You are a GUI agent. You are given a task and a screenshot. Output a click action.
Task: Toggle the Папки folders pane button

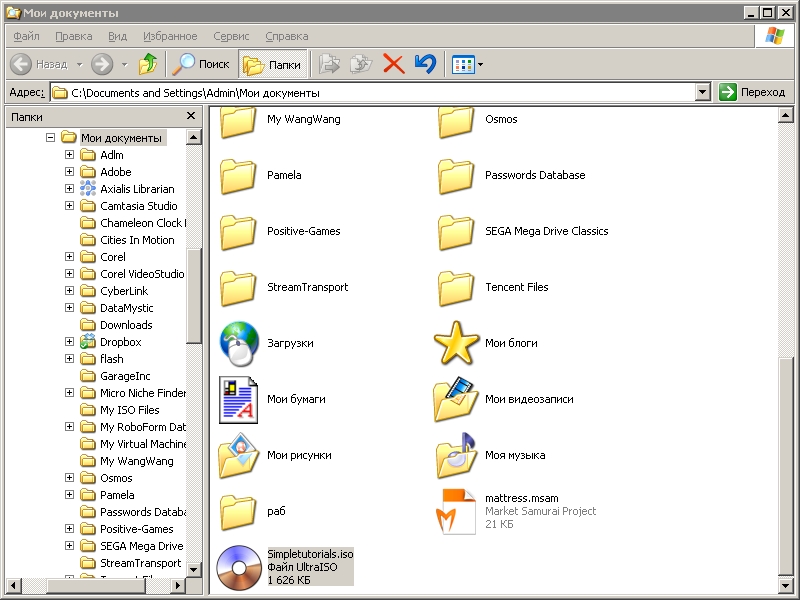click(272, 65)
